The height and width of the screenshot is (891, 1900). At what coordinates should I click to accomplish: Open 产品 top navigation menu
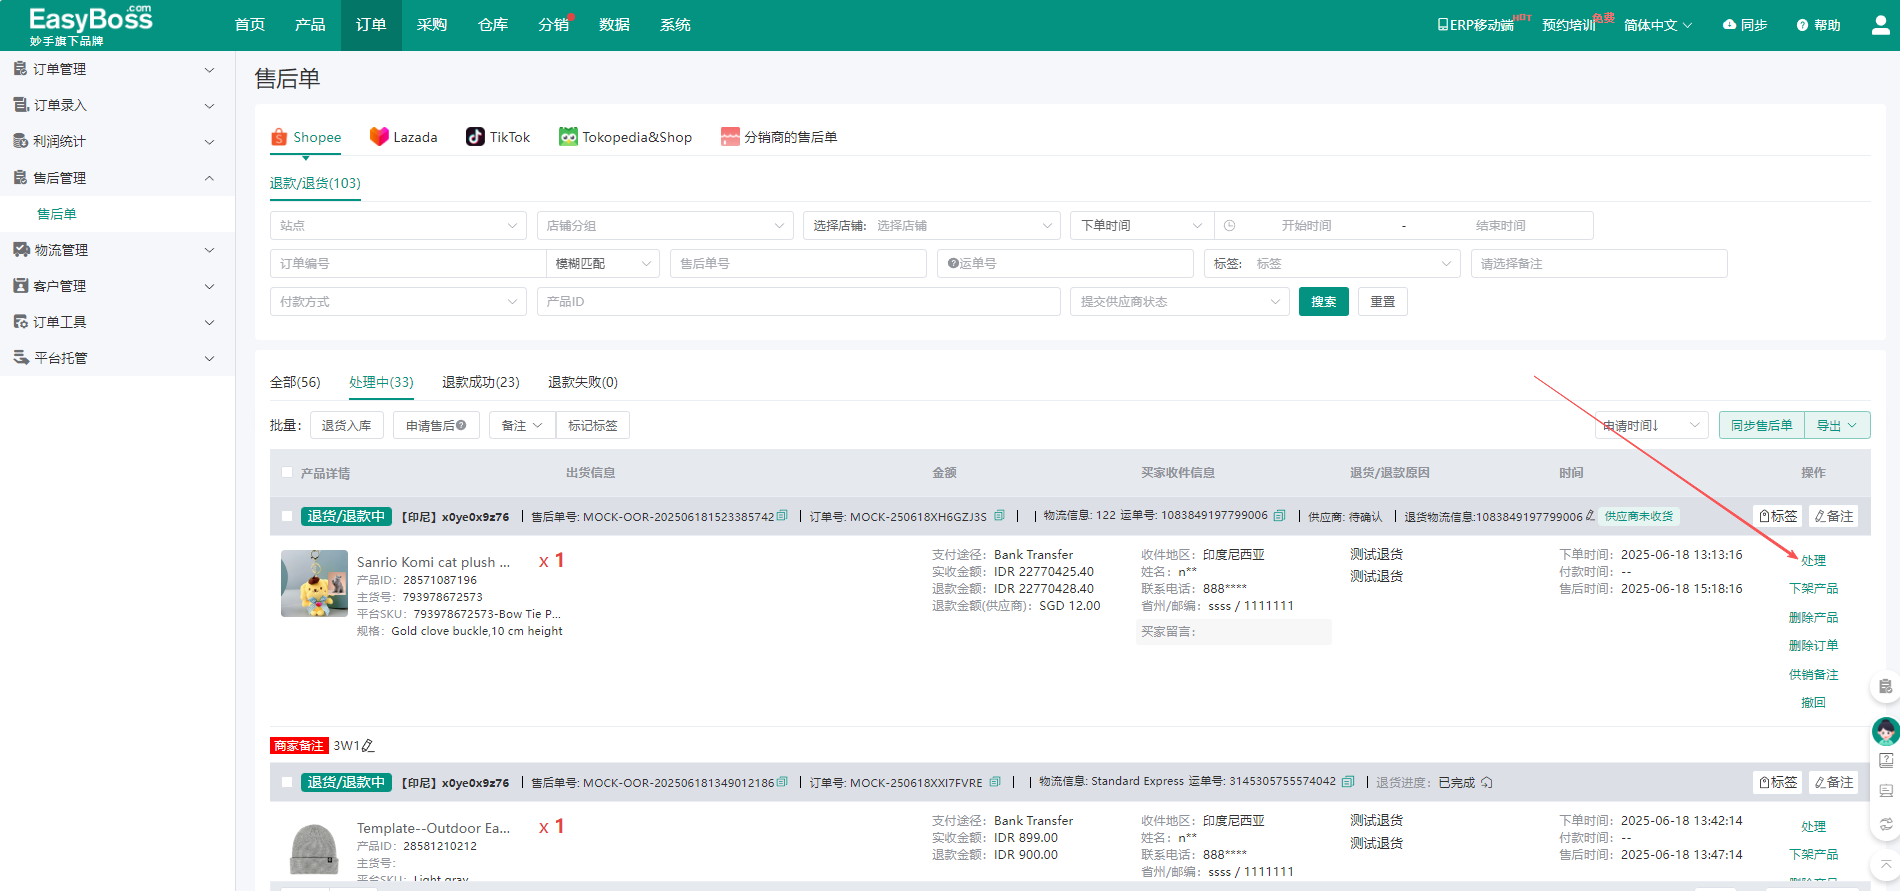(x=310, y=25)
